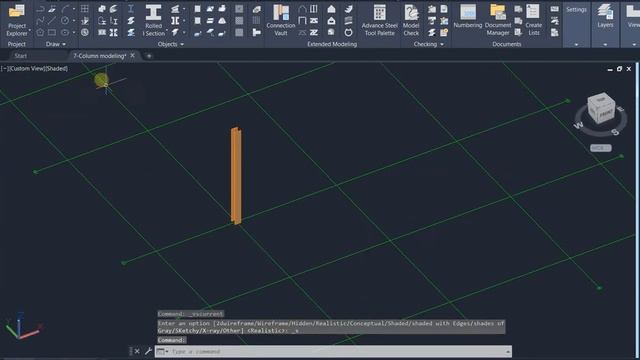Viewport: 640px width, 360px height.
Task: Click the T-shaped connection icon
Action: [x=256, y=32]
